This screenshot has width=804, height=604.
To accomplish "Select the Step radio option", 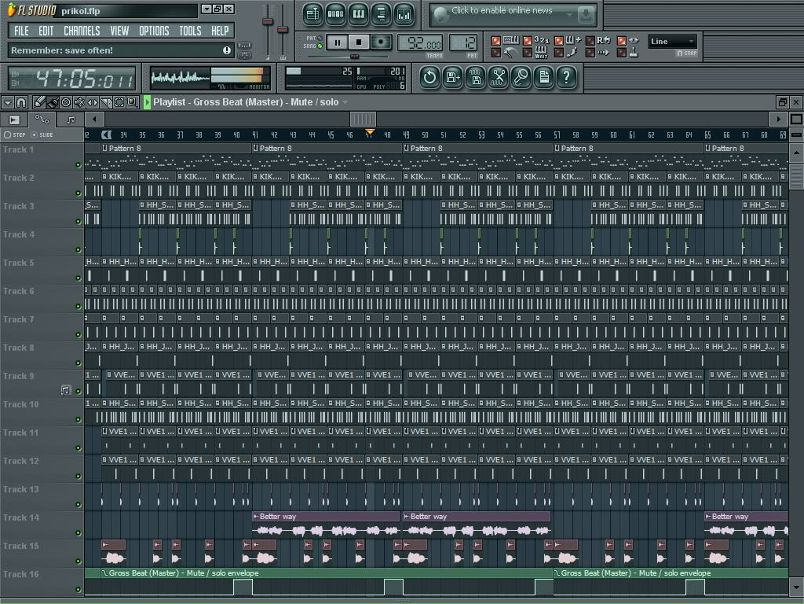I will [6, 134].
